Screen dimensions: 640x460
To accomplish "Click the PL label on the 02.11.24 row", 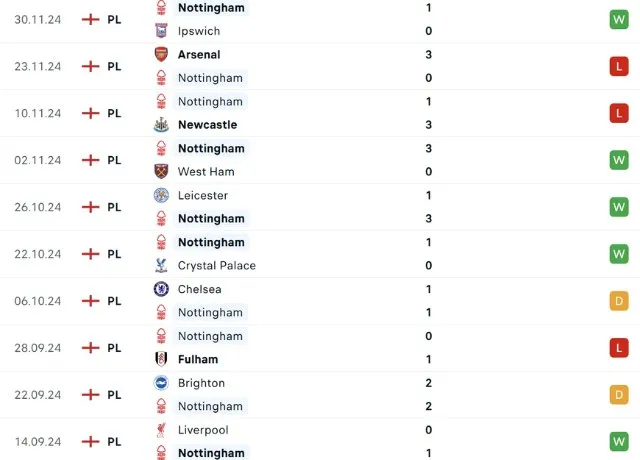I will [x=114, y=160].
